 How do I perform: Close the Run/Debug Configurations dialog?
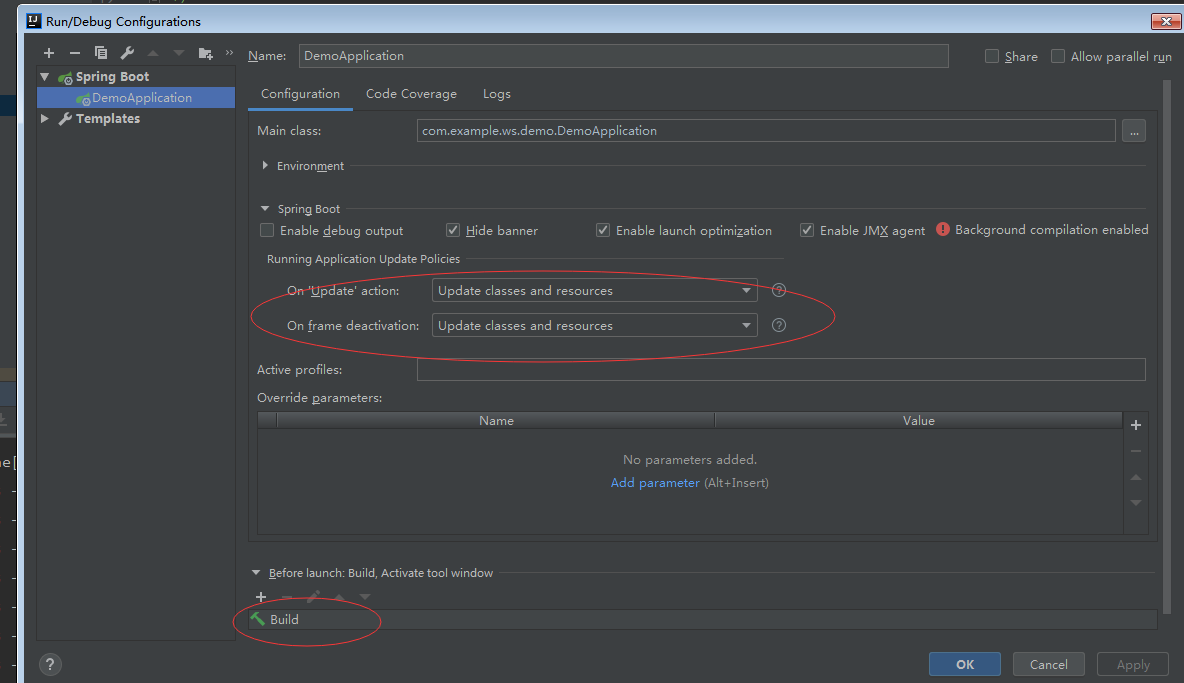1166,21
